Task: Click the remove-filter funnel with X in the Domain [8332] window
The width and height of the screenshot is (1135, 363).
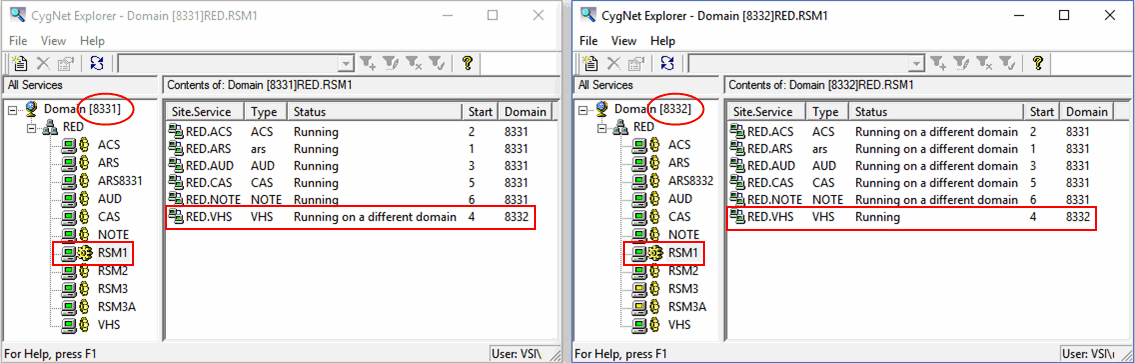Action: 984,64
